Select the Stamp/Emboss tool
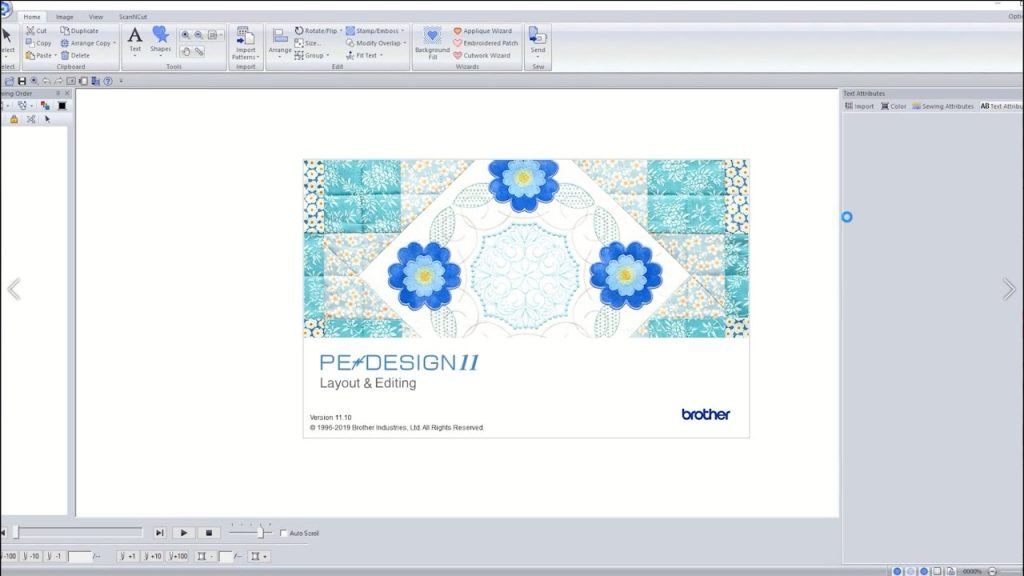 pos(376,30)
